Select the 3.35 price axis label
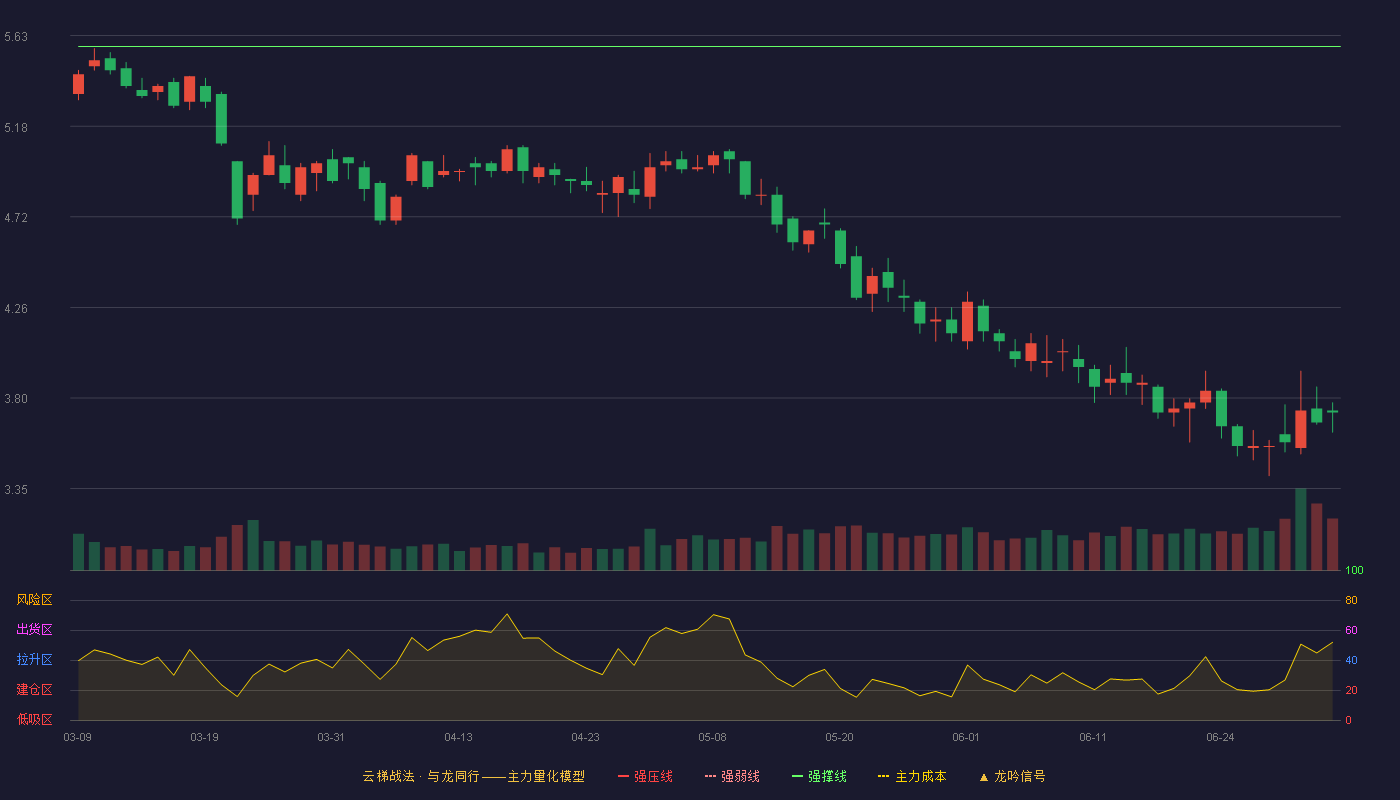 16,490
